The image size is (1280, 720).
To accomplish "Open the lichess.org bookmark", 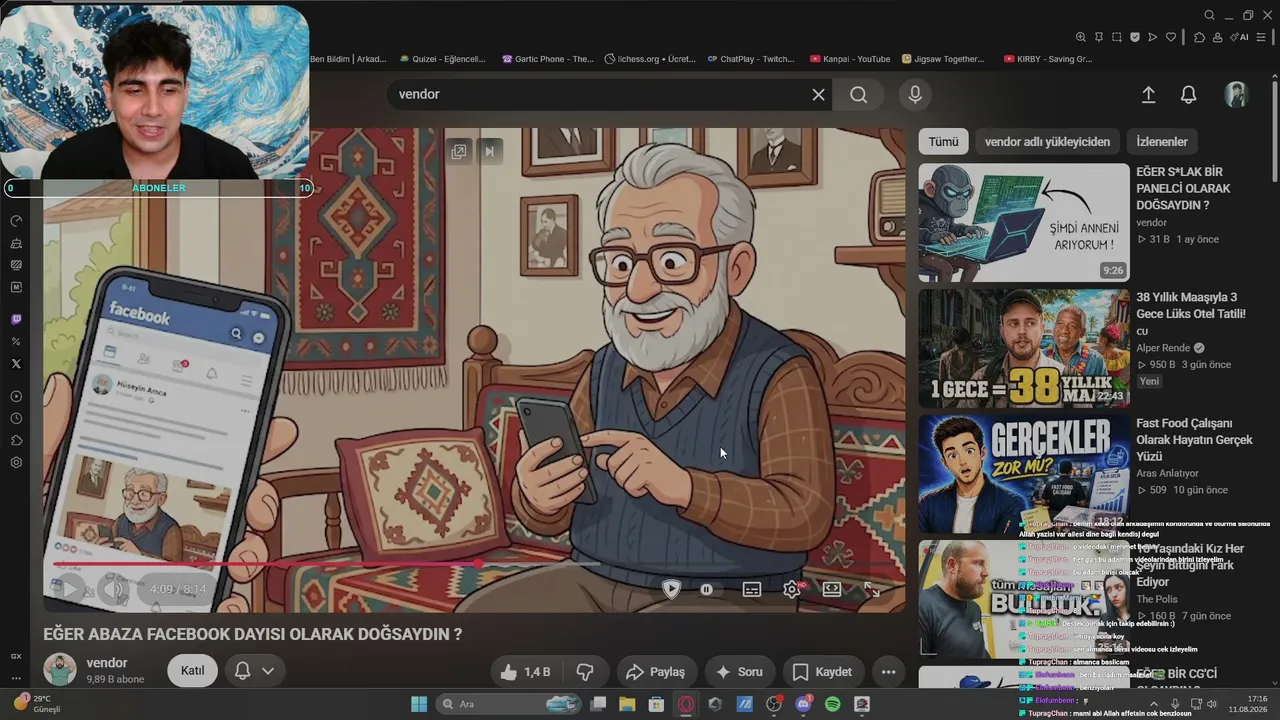I will pyautogui.click(x=650, y=59).
